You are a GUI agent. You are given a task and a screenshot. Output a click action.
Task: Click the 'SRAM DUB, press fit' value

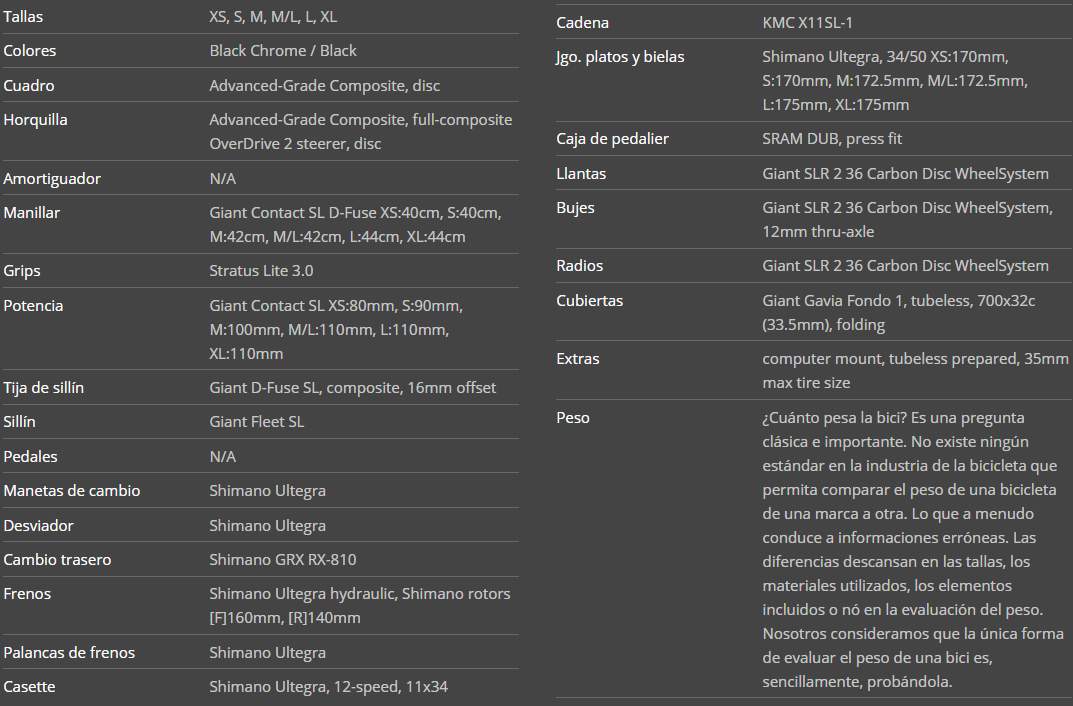click(x=832, y=139)
